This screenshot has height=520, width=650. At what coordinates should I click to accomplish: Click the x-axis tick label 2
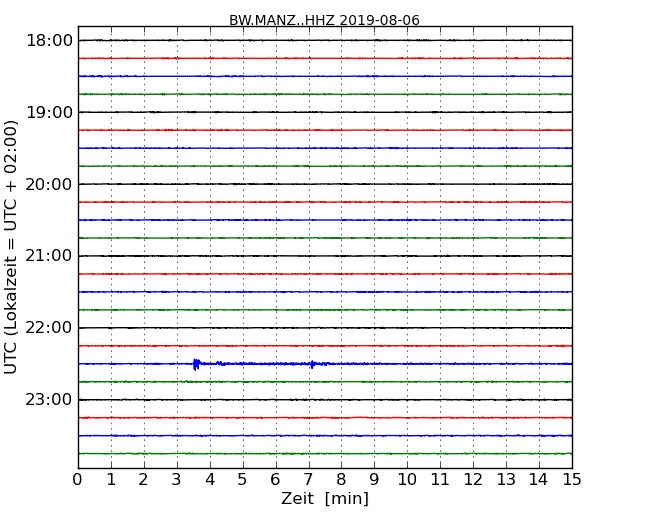[143, 479]
